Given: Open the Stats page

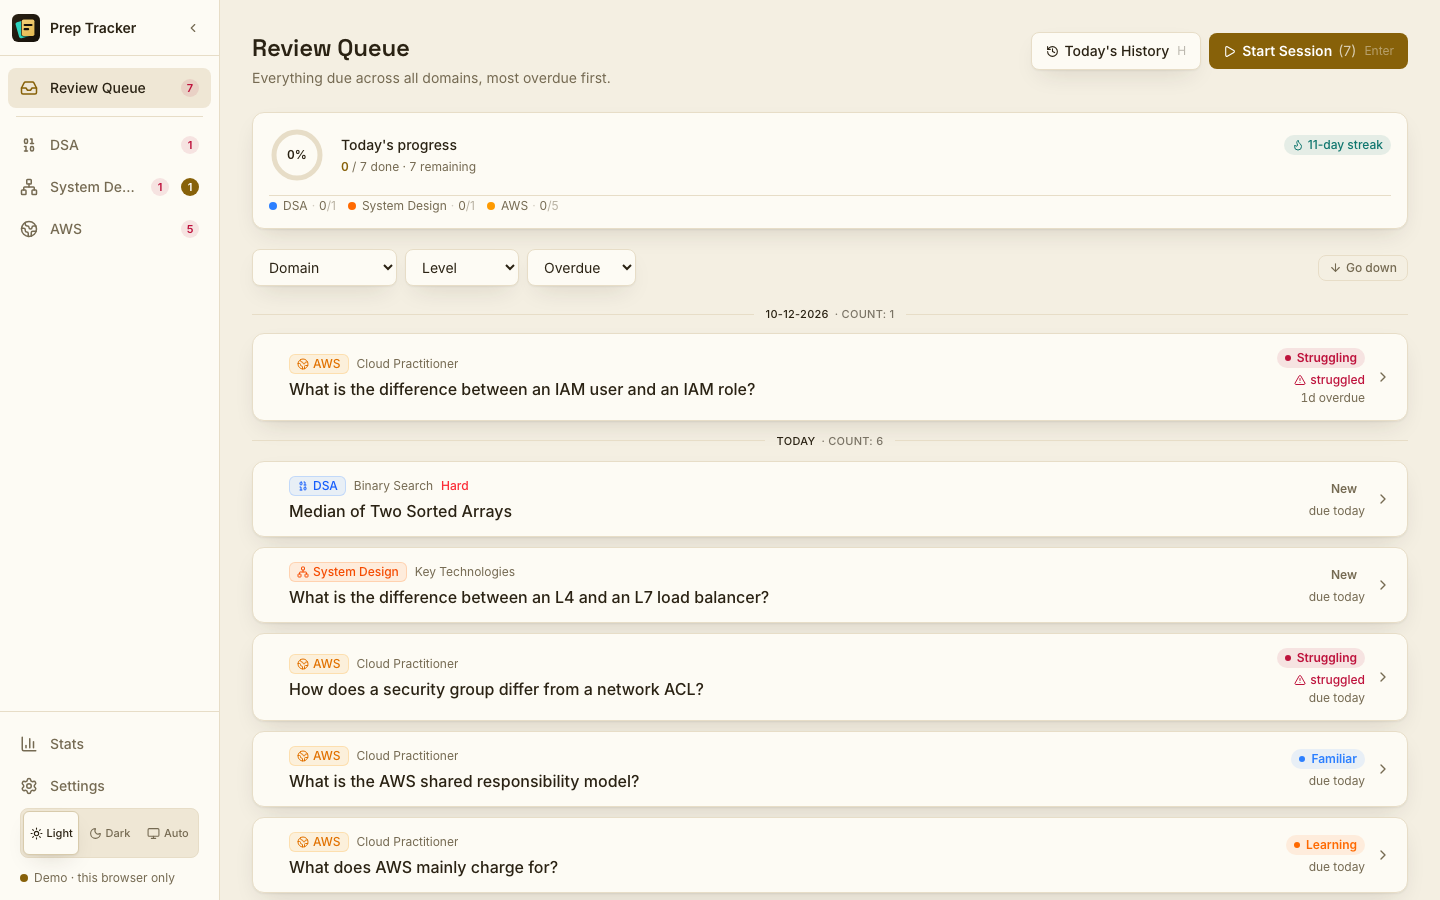Looking at the screenshot, I should tap(109, 744).
